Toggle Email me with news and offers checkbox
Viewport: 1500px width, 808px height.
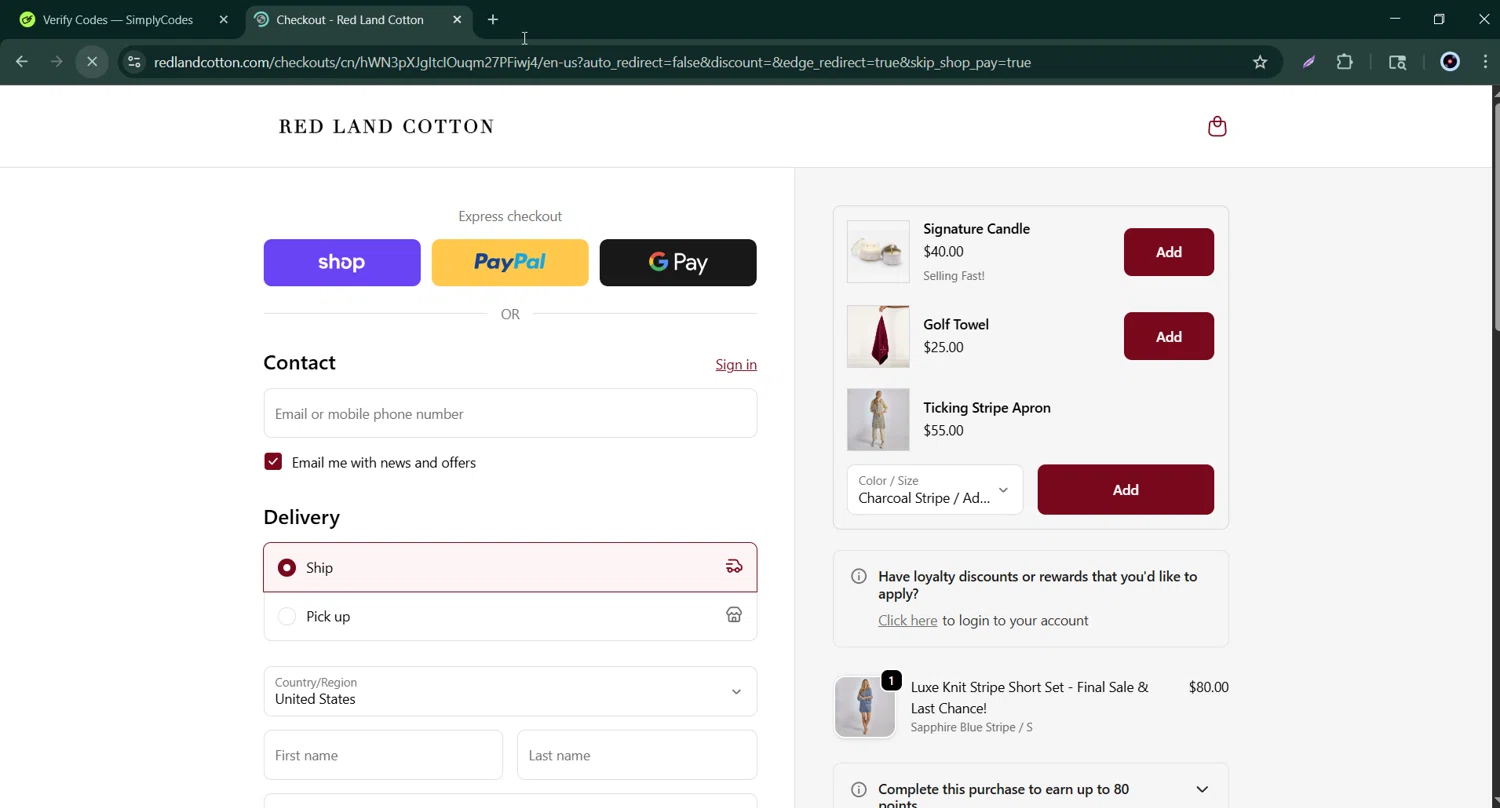click(273, 461)
